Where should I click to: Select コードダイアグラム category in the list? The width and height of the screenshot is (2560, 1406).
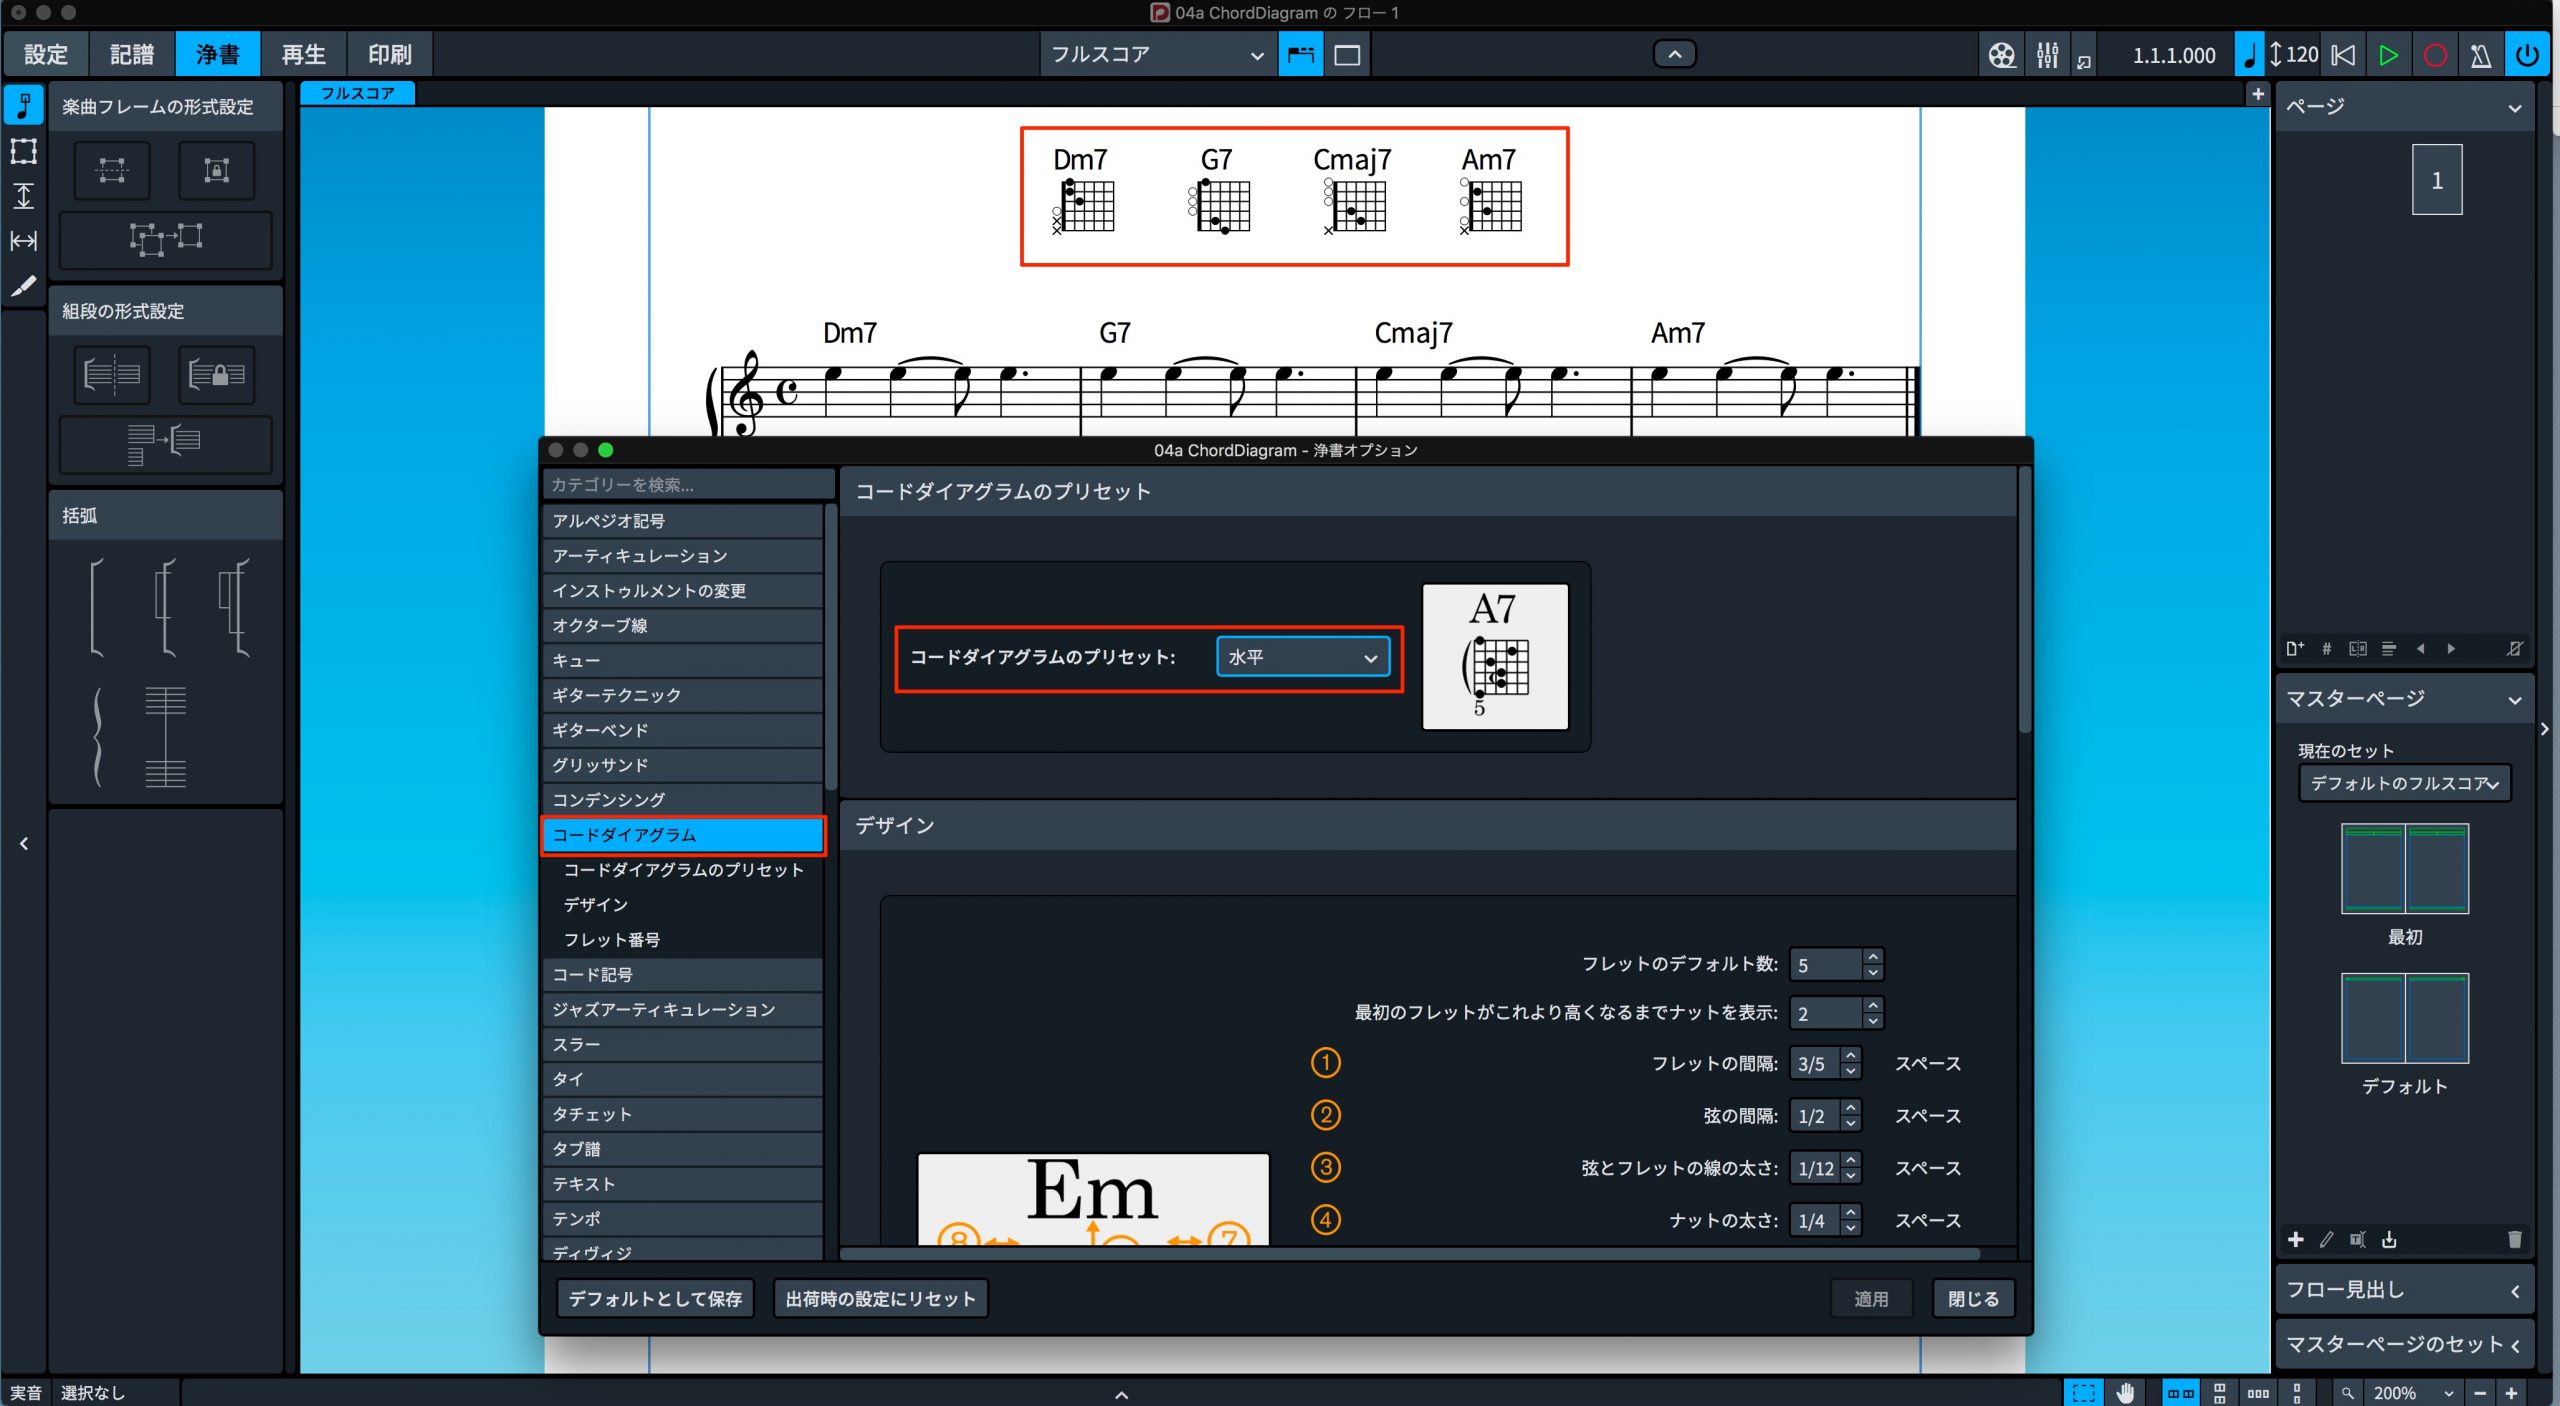tap(683, 835)
